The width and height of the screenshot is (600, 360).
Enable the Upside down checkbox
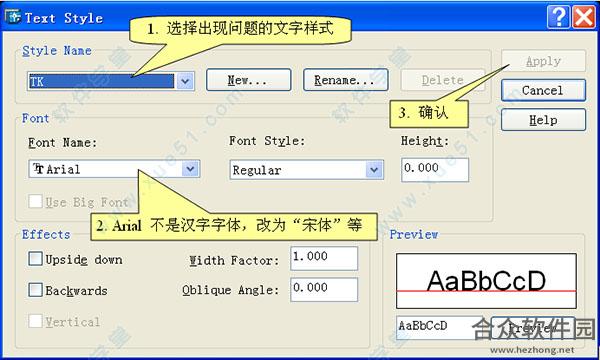coord(35,259)
